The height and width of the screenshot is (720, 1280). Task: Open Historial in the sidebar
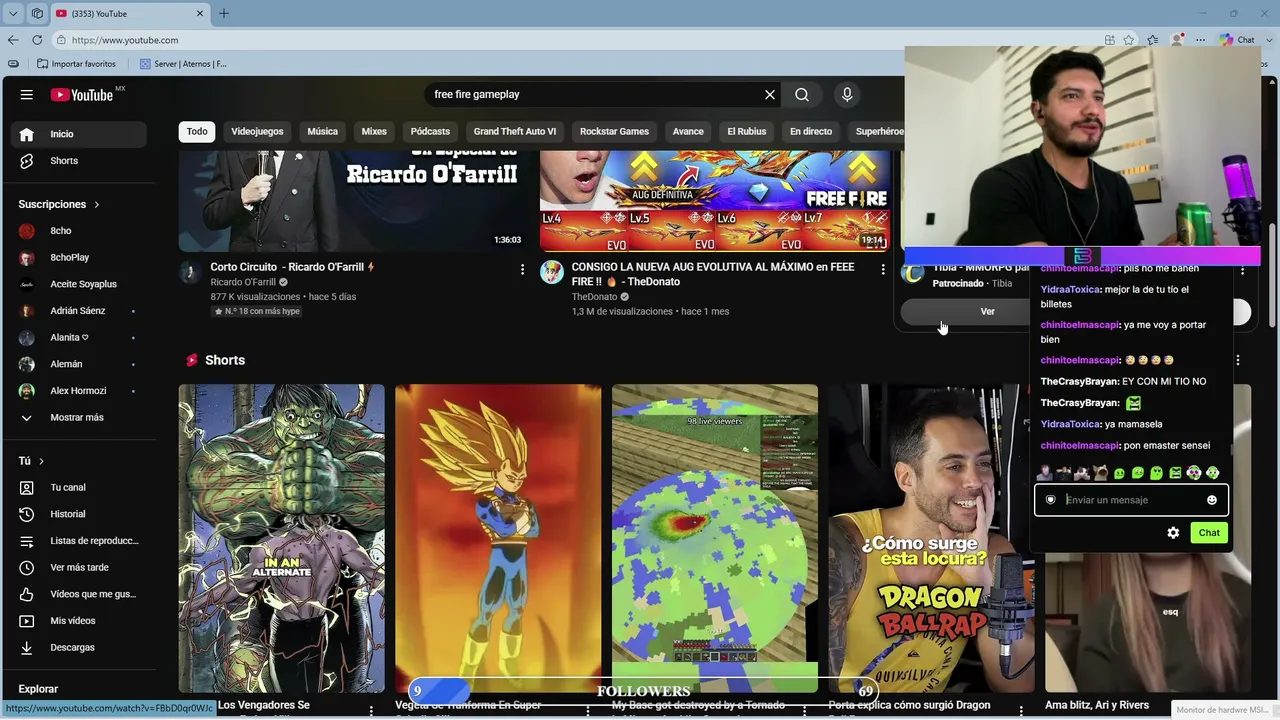(79, 514)
